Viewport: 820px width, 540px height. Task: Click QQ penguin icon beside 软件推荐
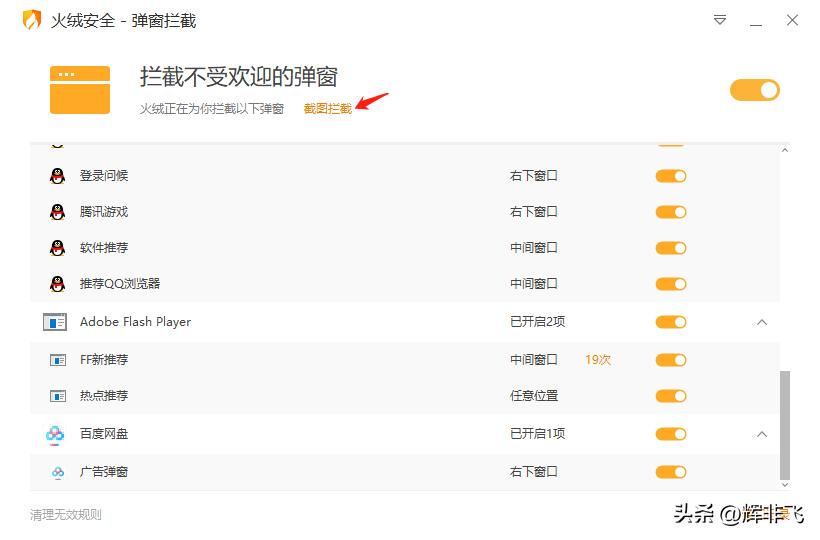pos(58,248)
